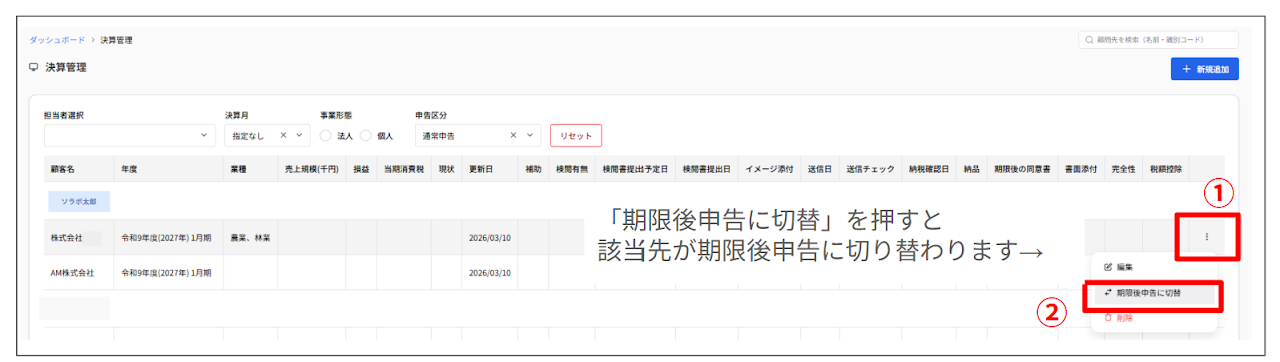Open the three-dot row actions menu

click(x=1207, y=237)
